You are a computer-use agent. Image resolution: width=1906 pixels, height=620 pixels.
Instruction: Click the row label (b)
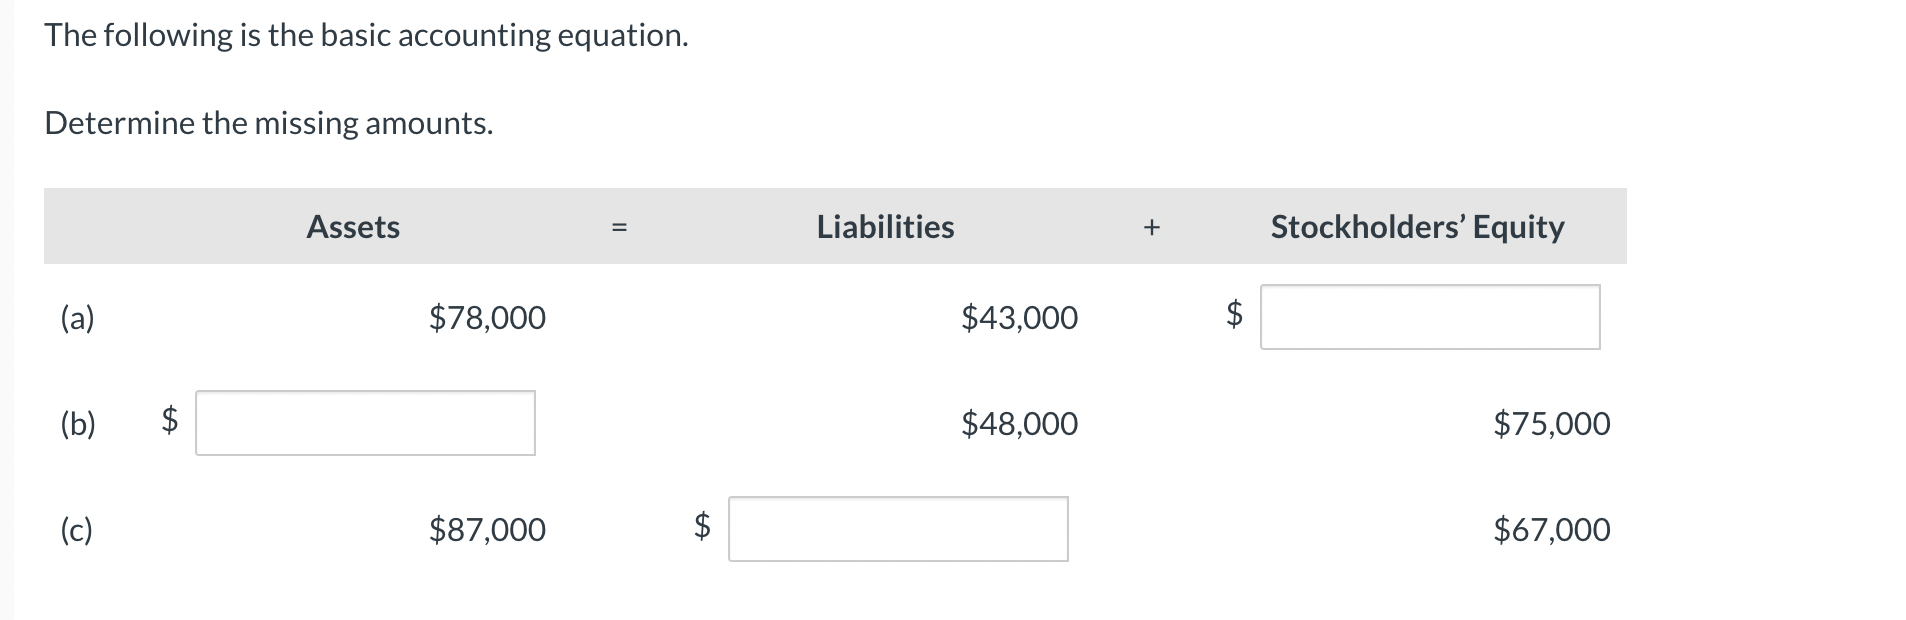77,424
